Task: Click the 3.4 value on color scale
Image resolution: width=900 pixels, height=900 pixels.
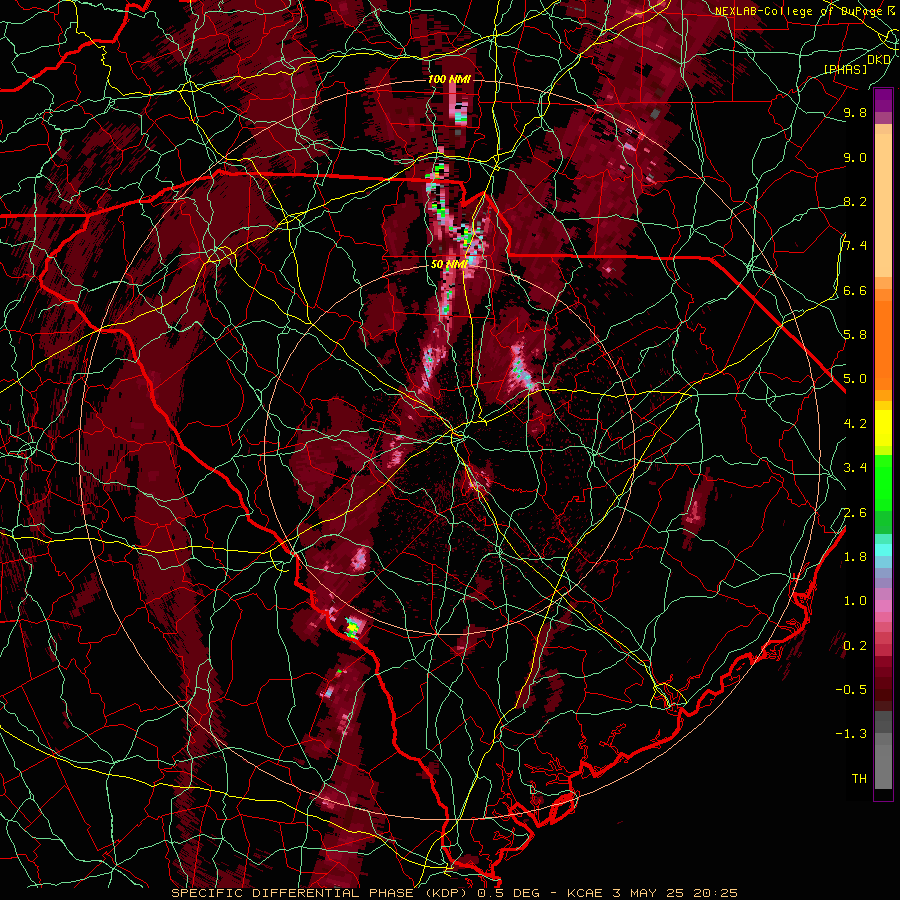Action: [855, 468]
